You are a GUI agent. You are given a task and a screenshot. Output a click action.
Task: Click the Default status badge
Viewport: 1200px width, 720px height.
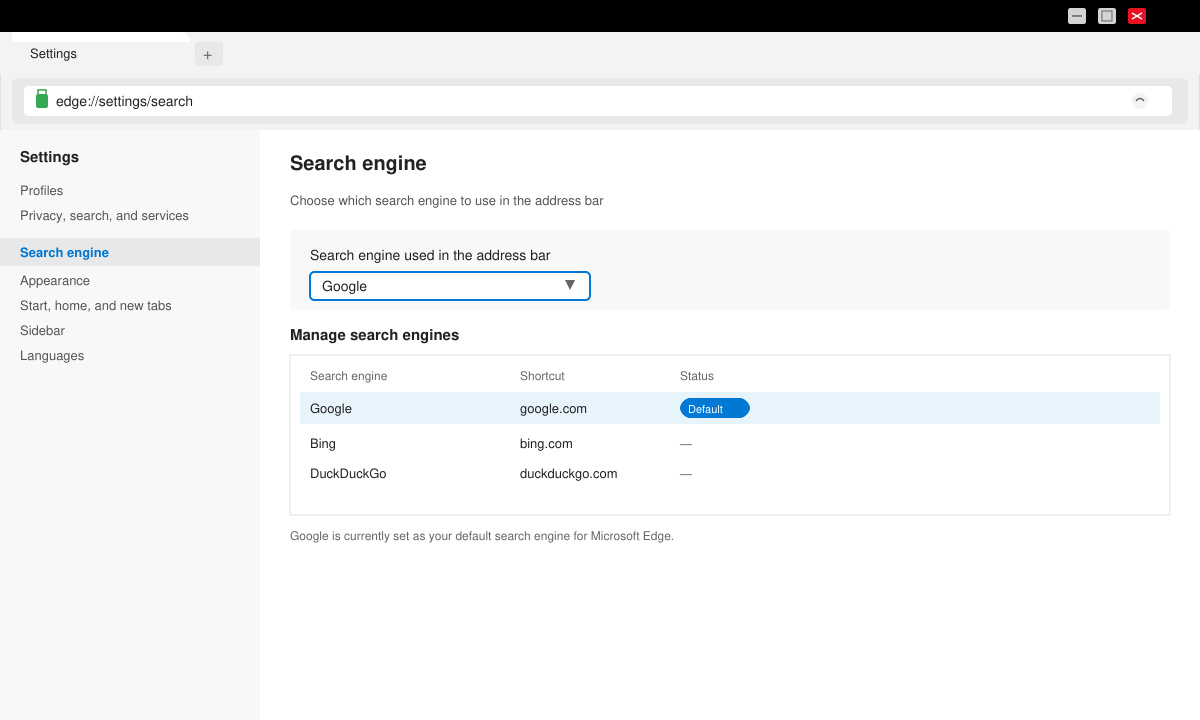click(x=715, y=408)
